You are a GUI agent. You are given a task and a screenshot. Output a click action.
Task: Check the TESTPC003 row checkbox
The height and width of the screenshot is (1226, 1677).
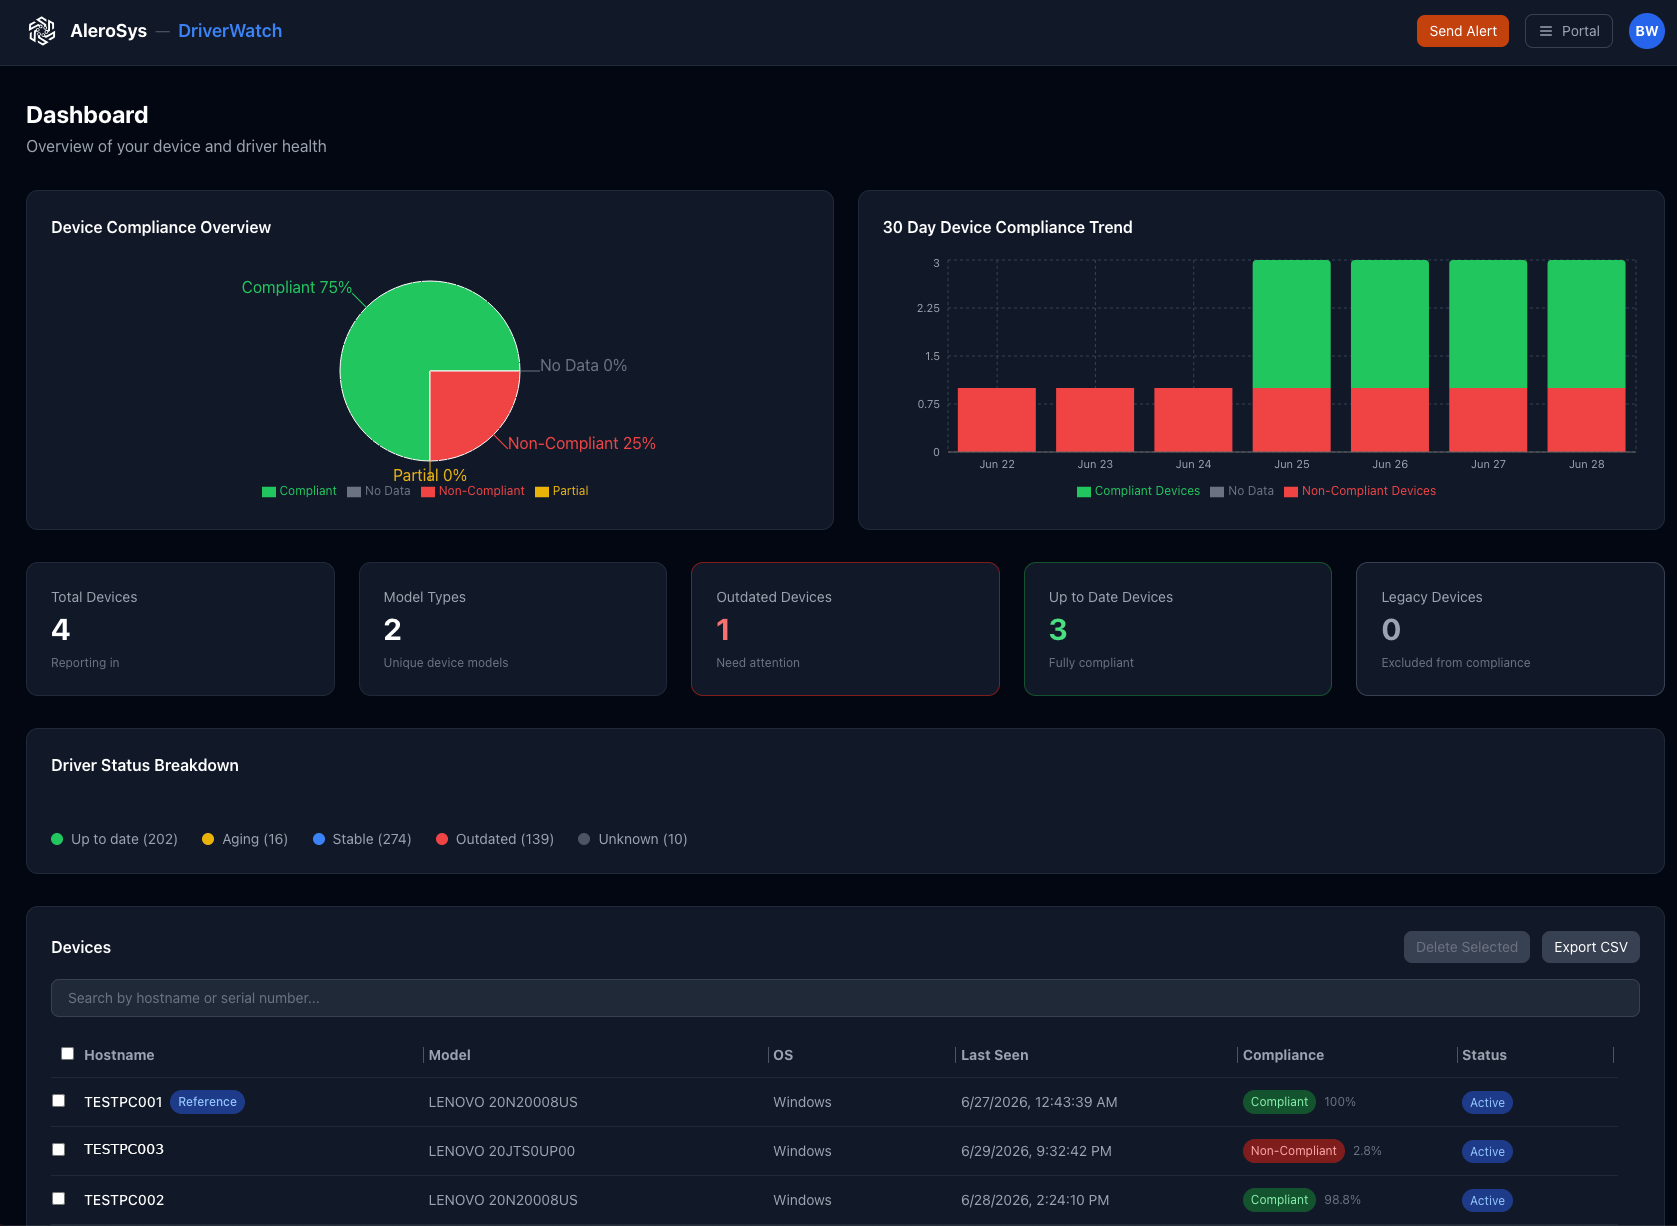click(59, 1150)
